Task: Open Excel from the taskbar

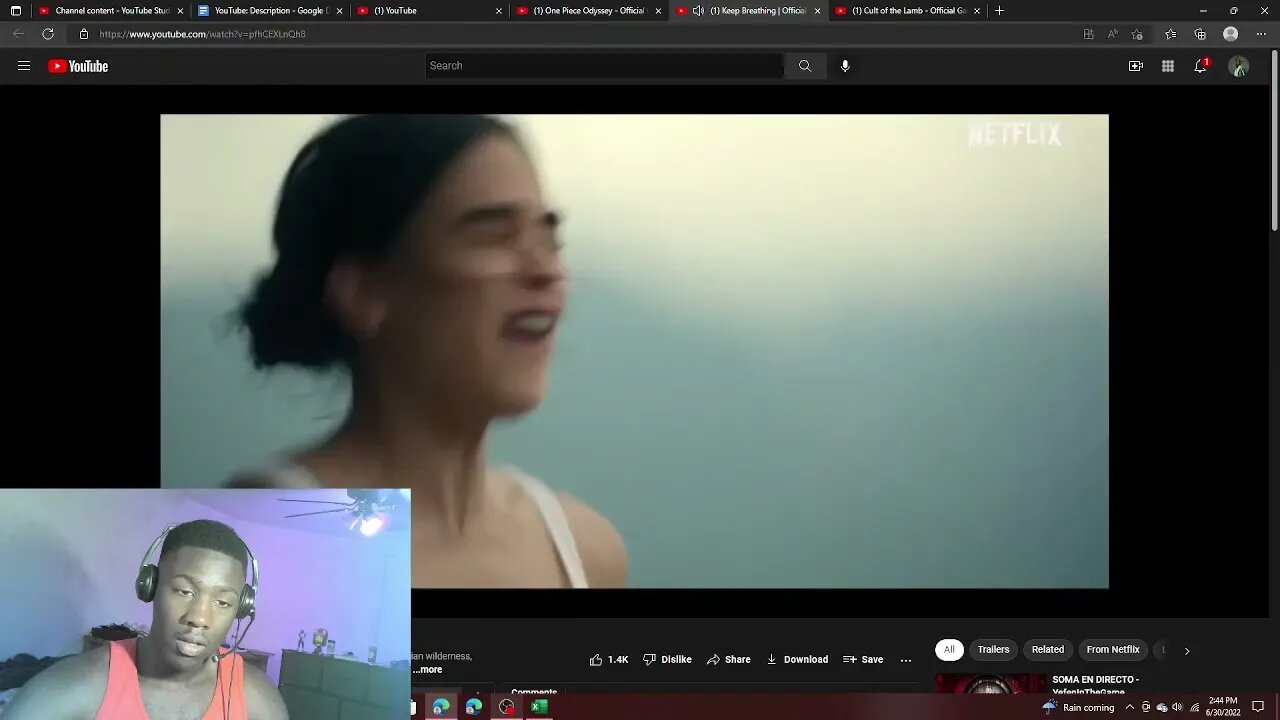Action: click(x=539, y=707)
